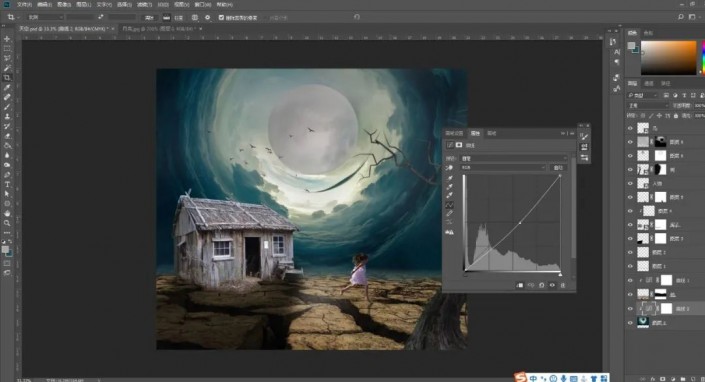Select the Move tool
The width and height of the screenshot is (705, 382).
click(x=7, y=39)
